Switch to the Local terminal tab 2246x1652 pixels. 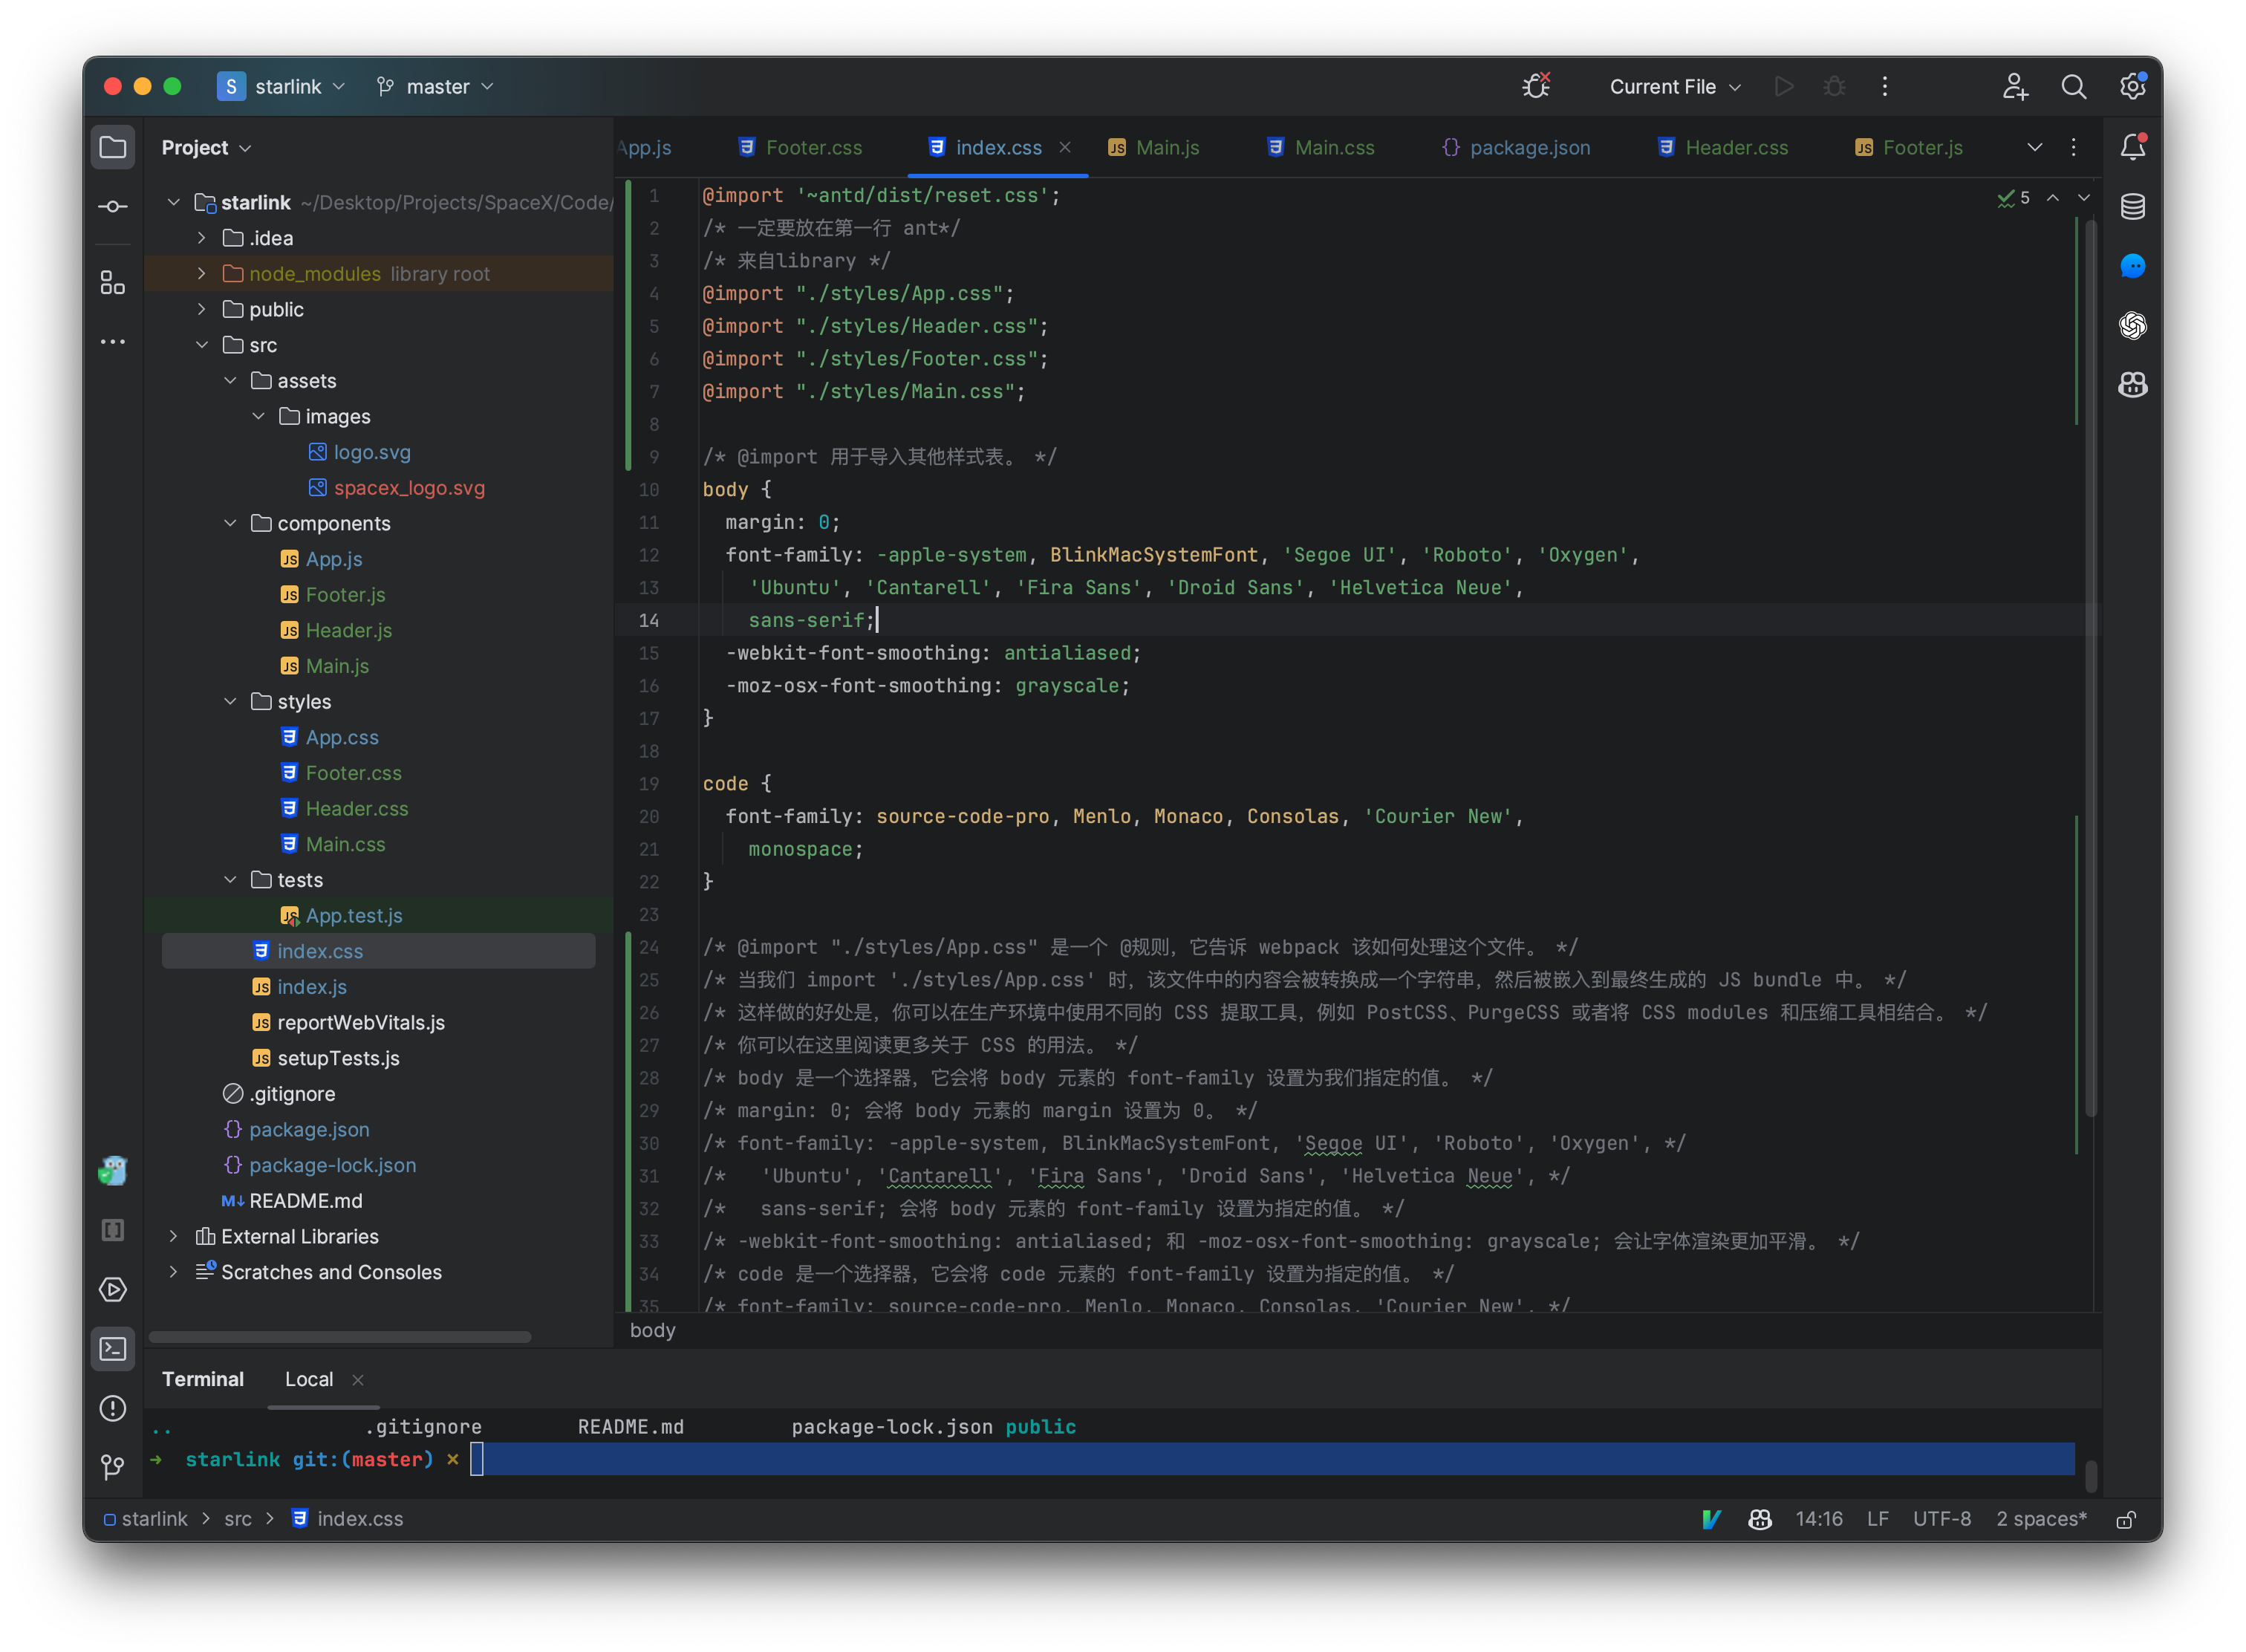click(309, 1379)
